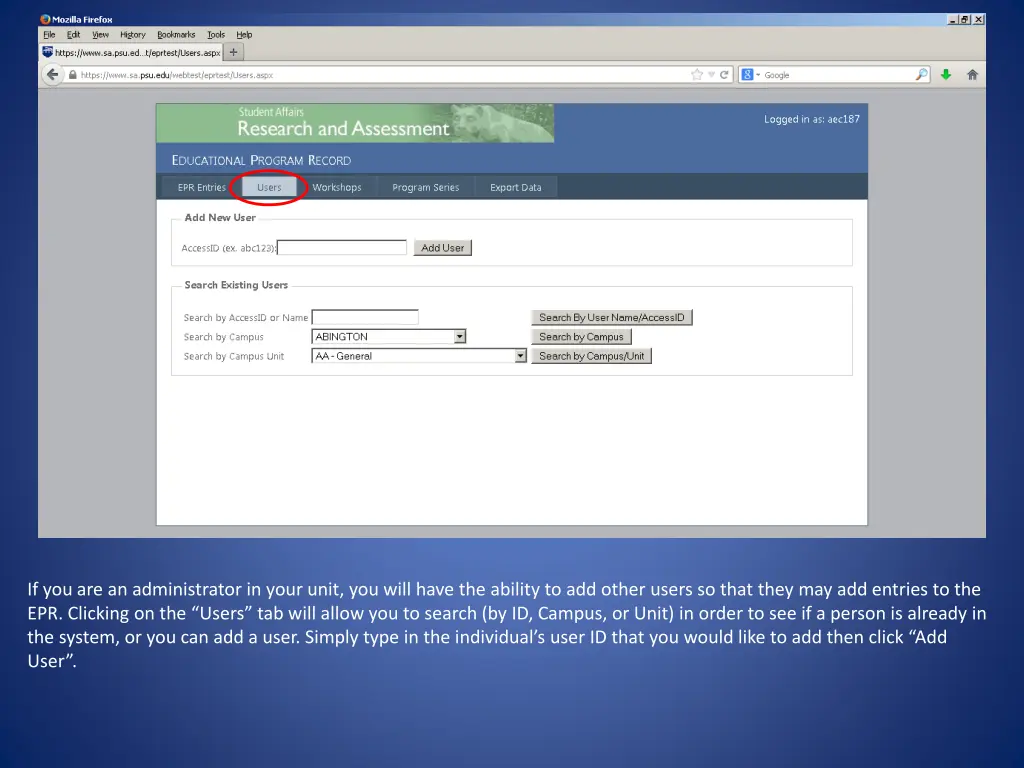Select the Users.aspx browser tab
Screen dimensions: 1024x768
(131, 52)
